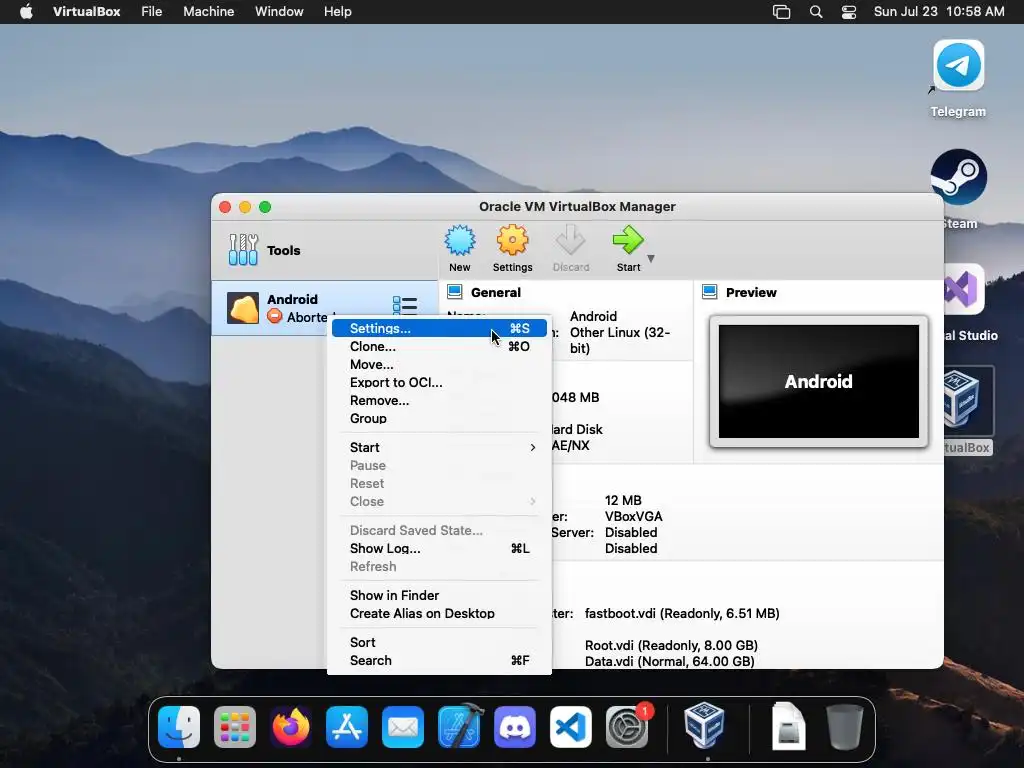This screenshot has height=768, width=1024.
Task: Select Show Log... menu entry
Action: click(440, 549)
